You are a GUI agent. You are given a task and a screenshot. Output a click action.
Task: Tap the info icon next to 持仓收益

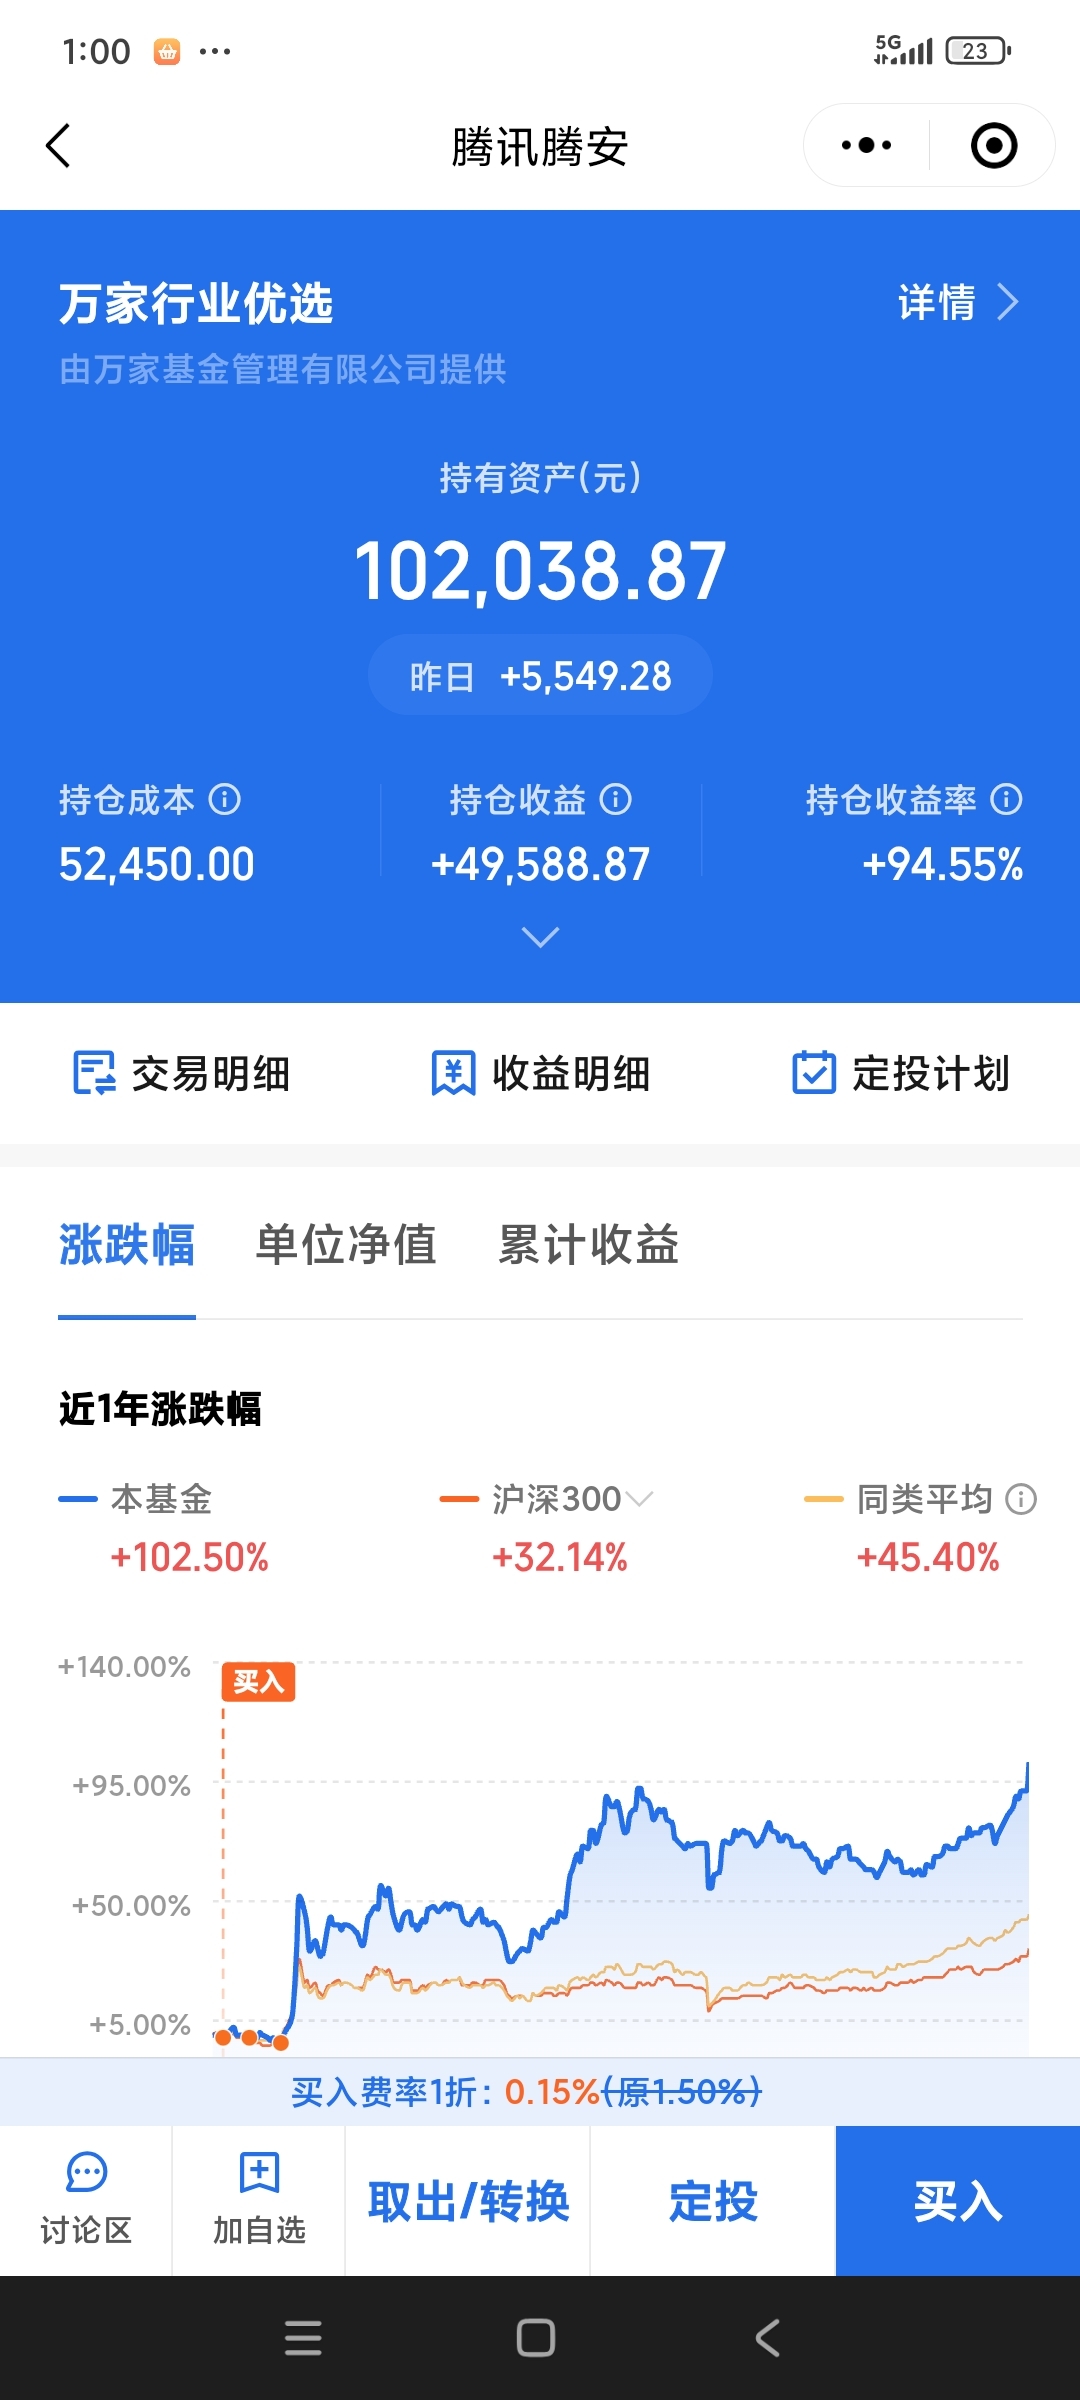616,800
